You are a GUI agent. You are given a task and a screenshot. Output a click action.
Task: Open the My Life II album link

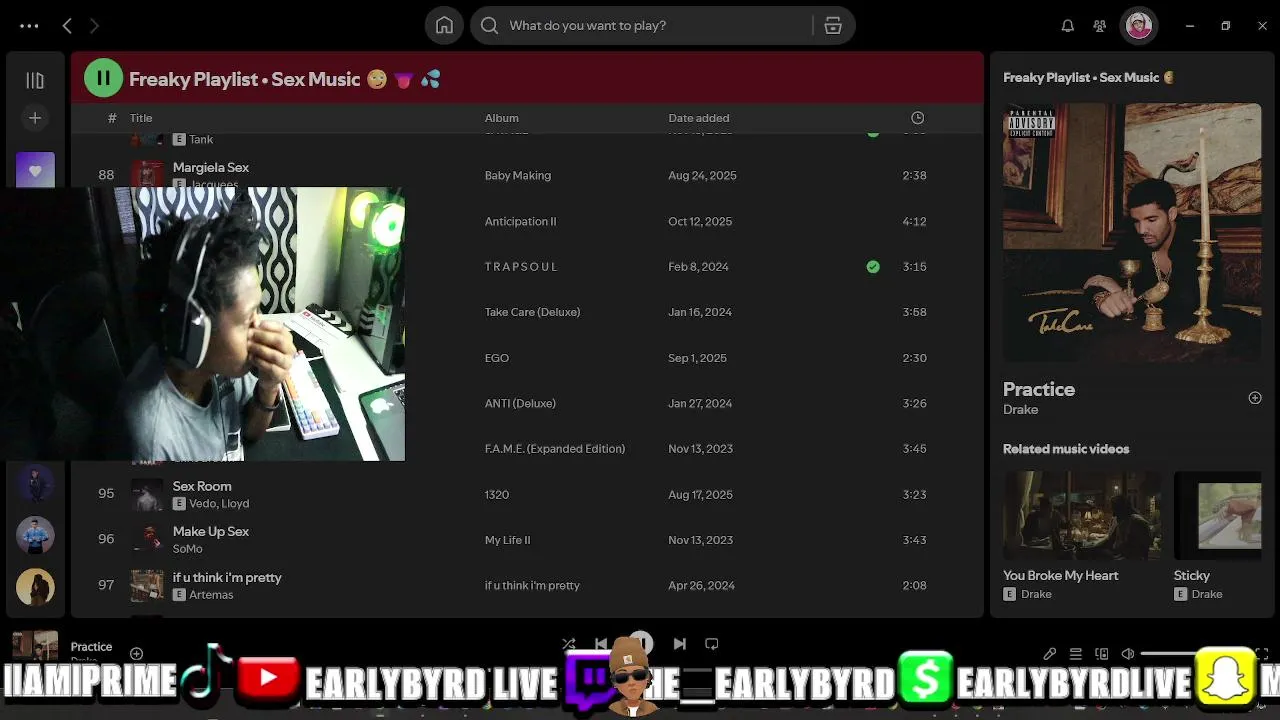pyautogui.click(x=508, y=540)
